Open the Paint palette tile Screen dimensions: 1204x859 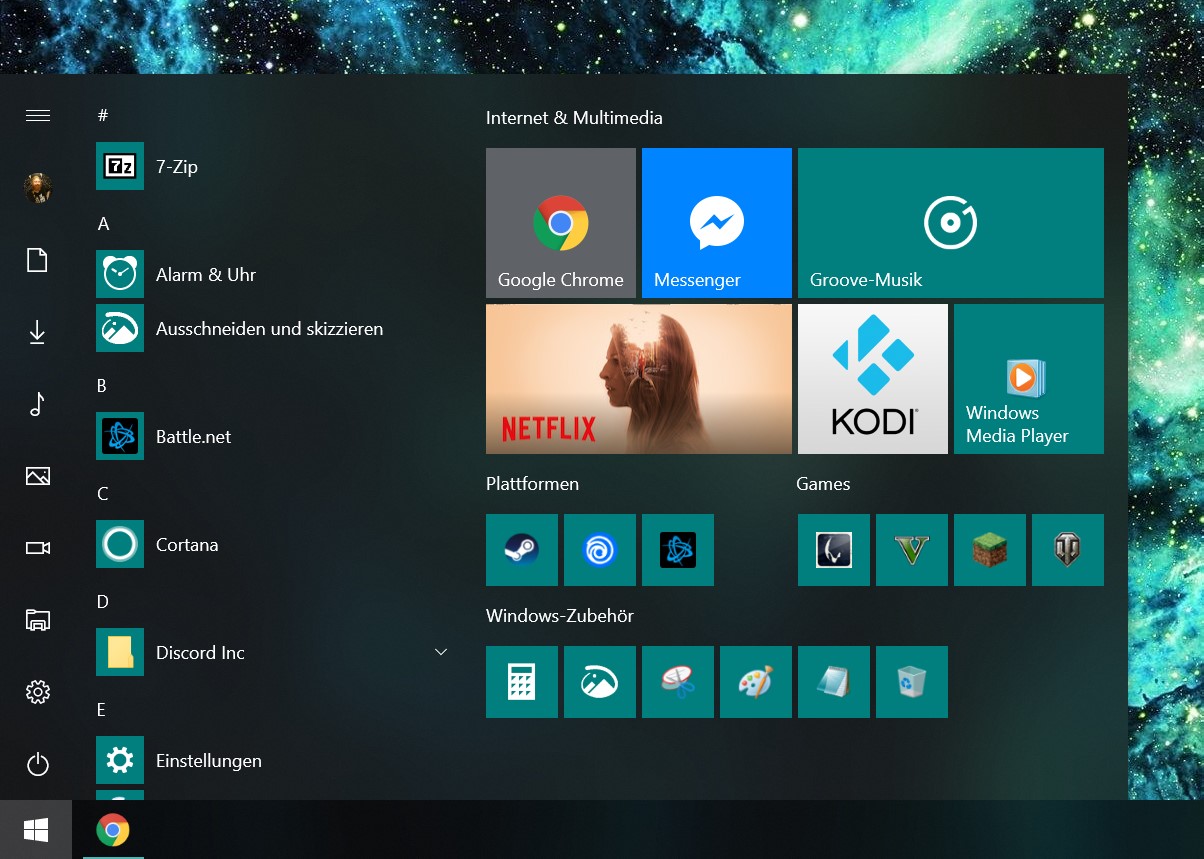(x=756, y=682)
